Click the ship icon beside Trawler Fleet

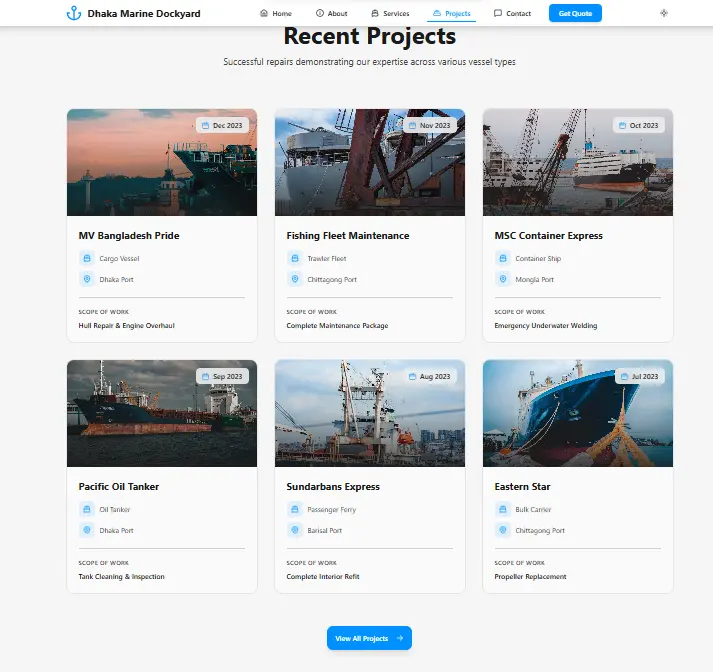coord(295,258)
